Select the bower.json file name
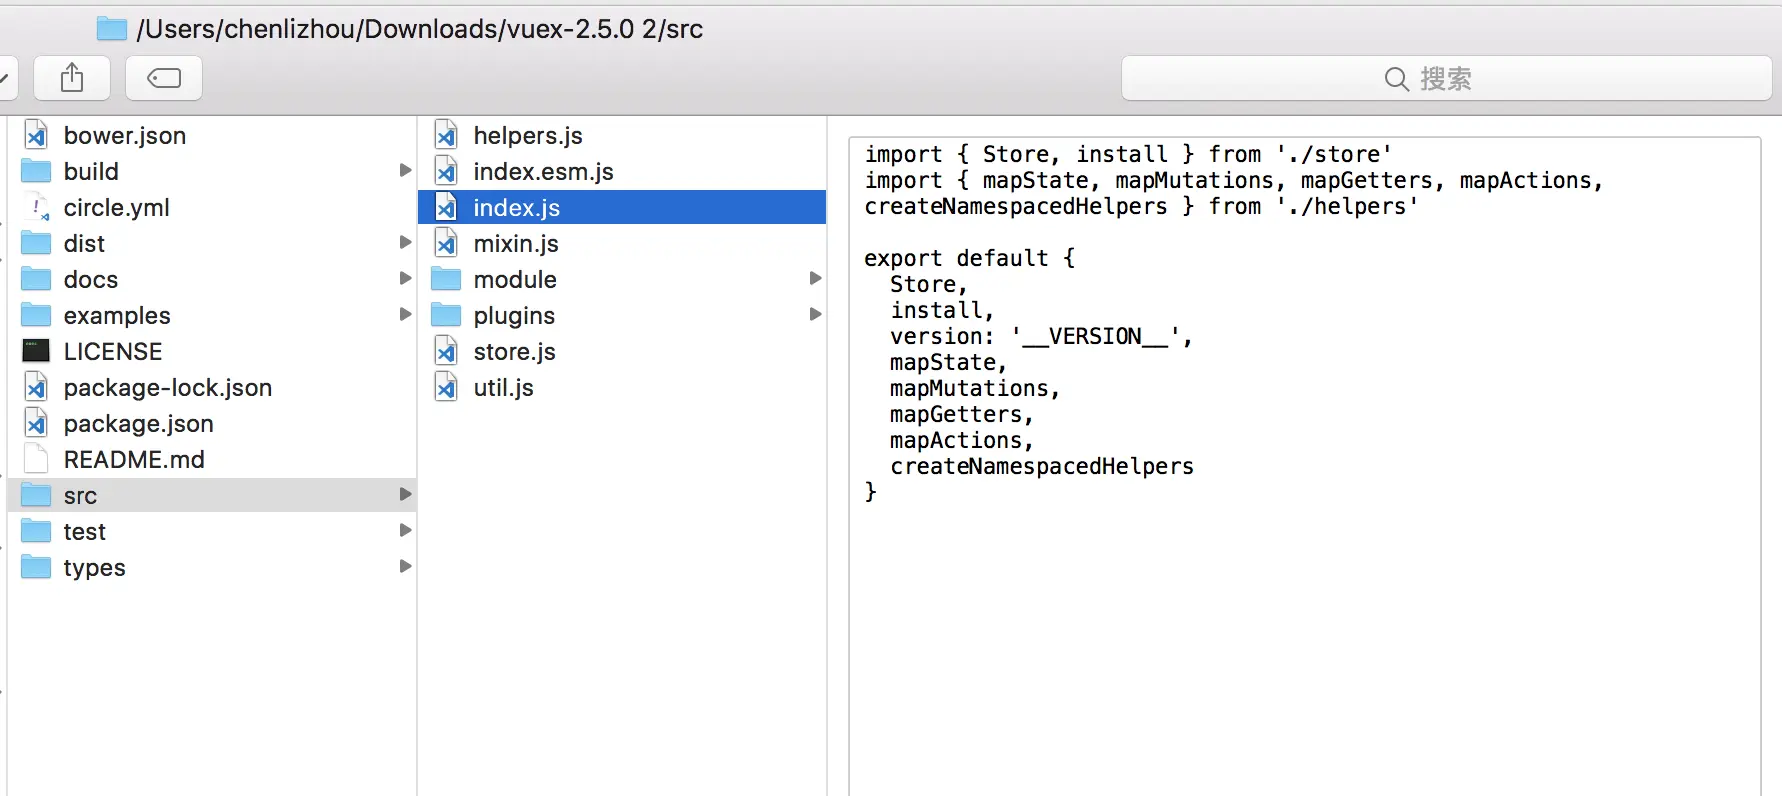1782x796 pixels. tap(125, 135)
